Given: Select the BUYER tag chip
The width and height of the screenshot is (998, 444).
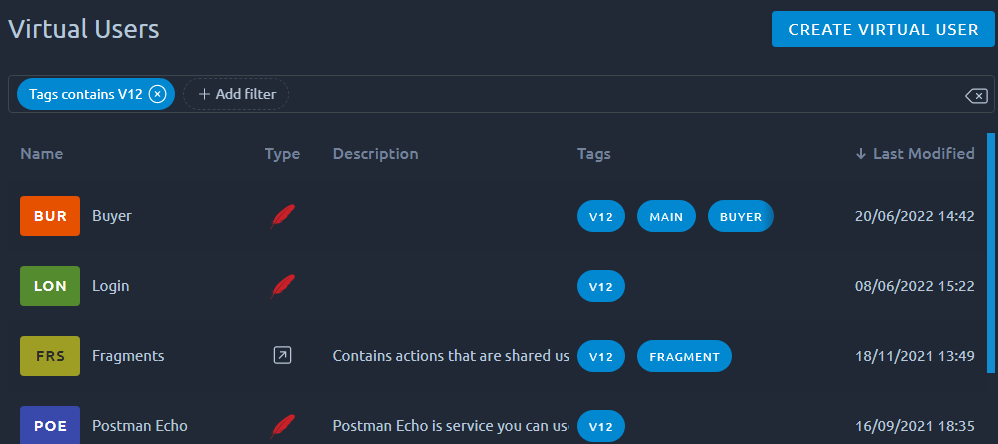Looking at the screenshot, I should [740, 216].
